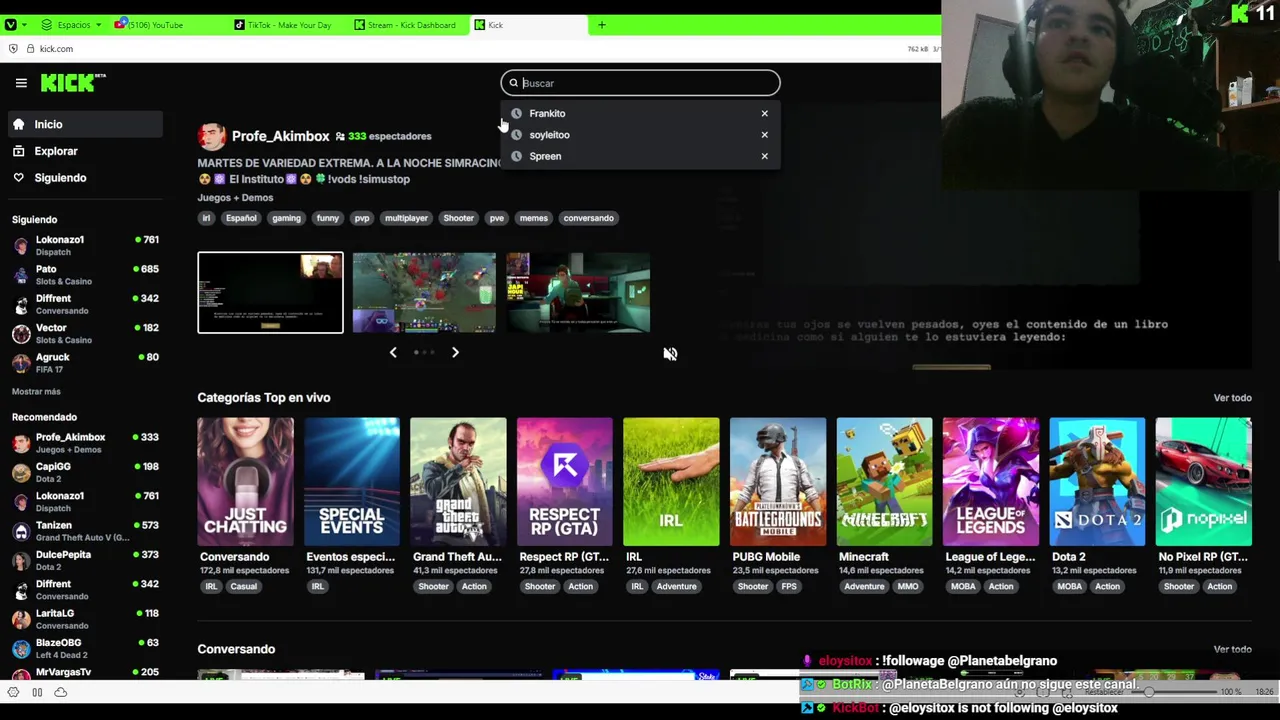Open LaritaLG recommended channel
The width and height of the screenshot is (1280, 720).
point(85,619)
